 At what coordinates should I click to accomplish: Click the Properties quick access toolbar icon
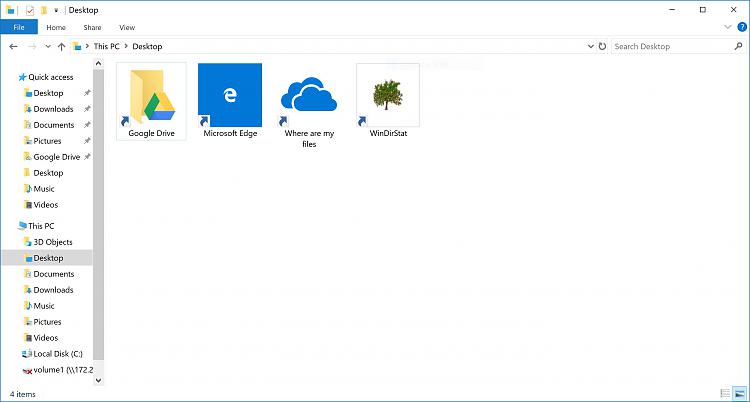click(x=30, y=10)
